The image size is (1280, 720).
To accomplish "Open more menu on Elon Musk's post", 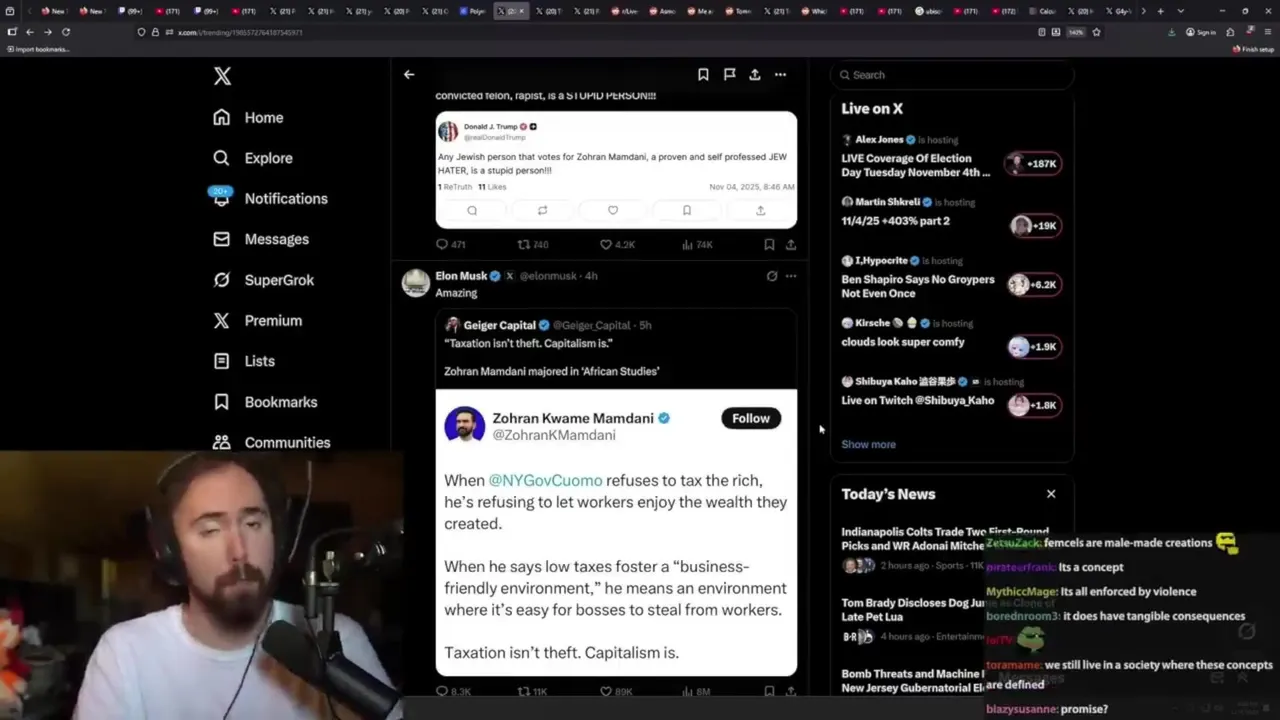I will coord(791,276).
